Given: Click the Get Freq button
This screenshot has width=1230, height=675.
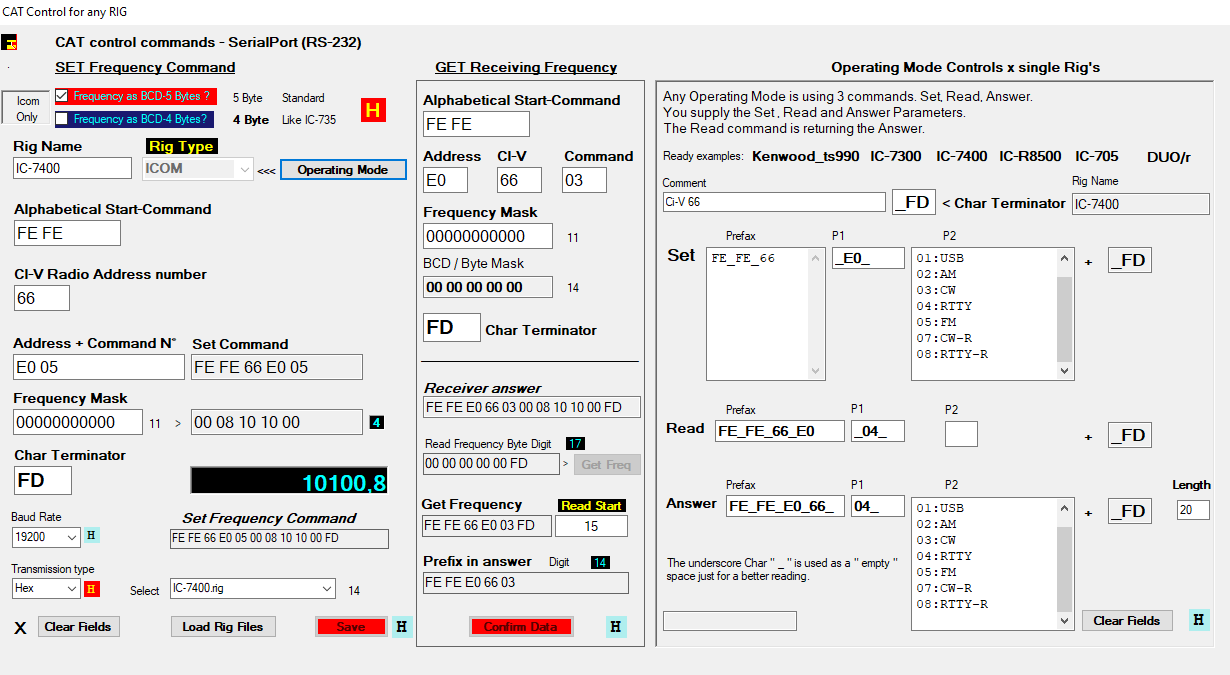Looking at the screenshot, I should click(x=606, y=464).
